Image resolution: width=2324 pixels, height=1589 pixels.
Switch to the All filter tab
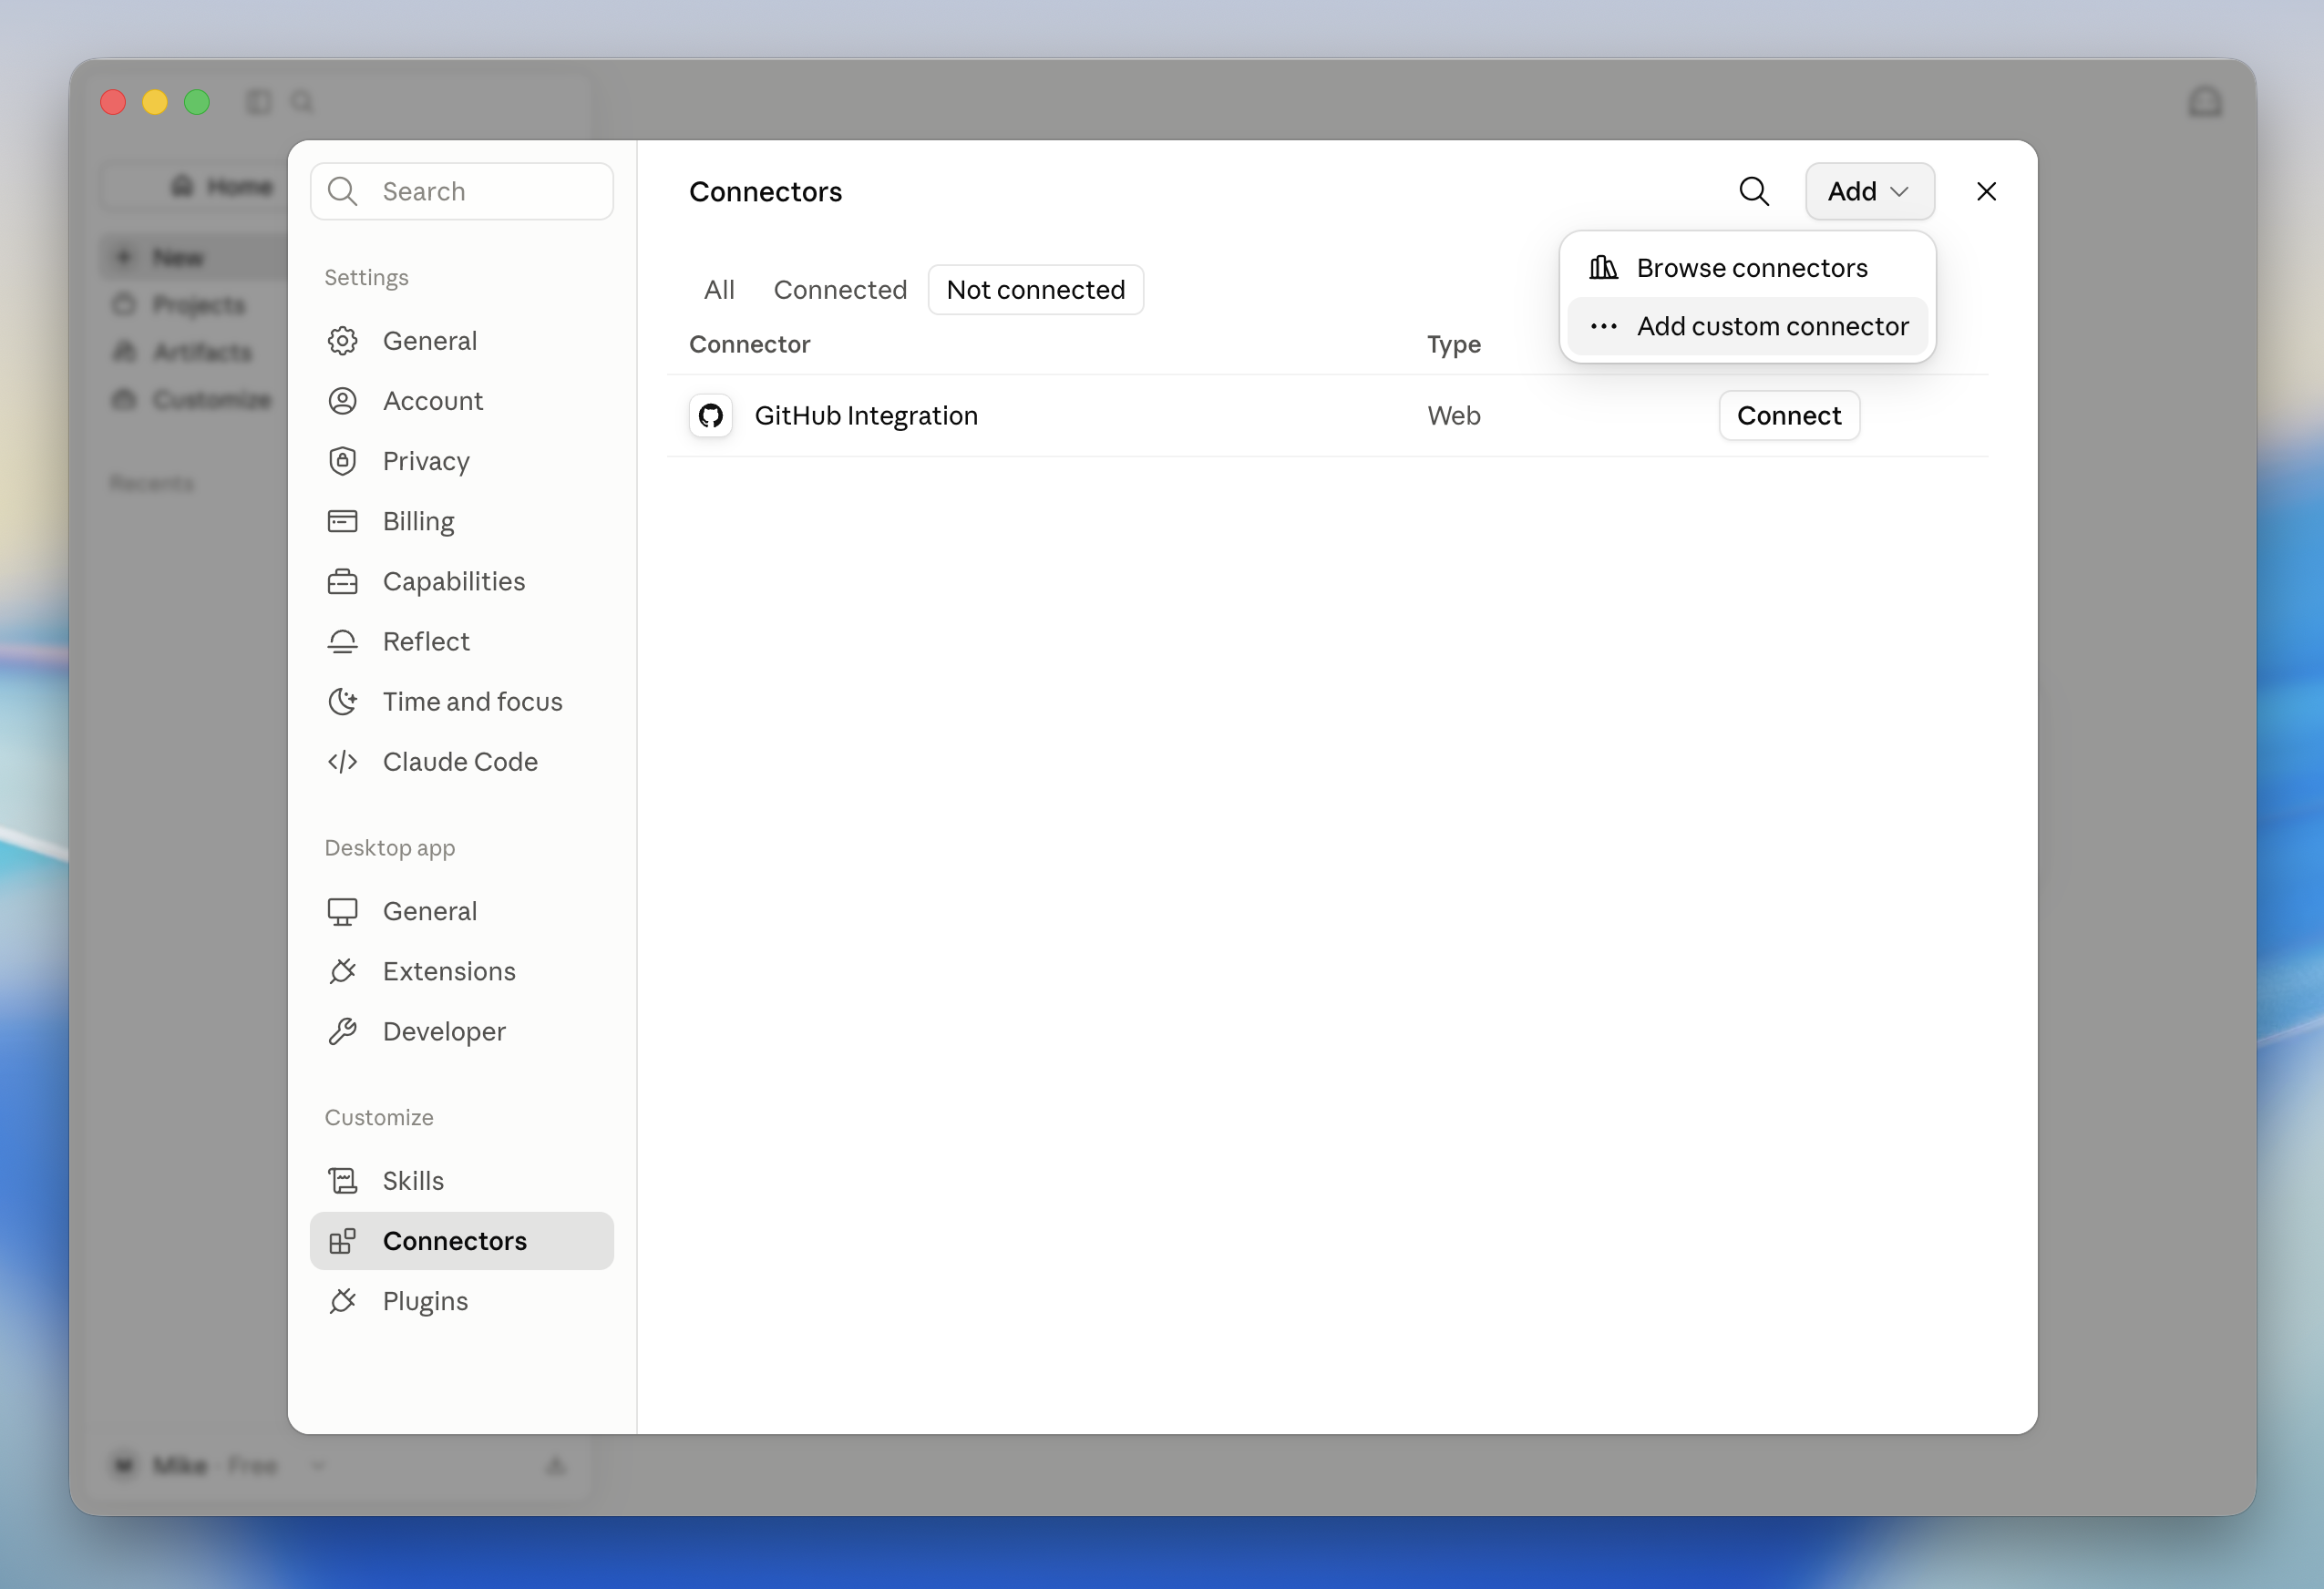pos(719,290)
